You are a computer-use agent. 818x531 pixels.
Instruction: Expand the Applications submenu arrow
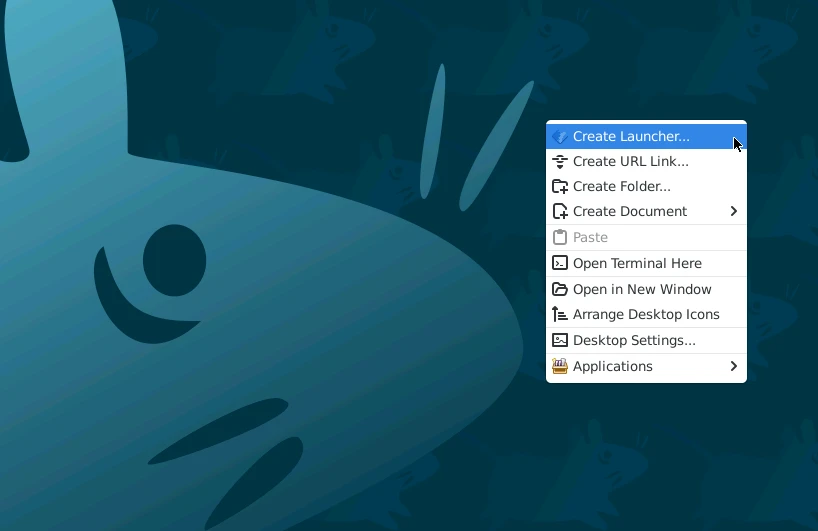tap(733, 366)
